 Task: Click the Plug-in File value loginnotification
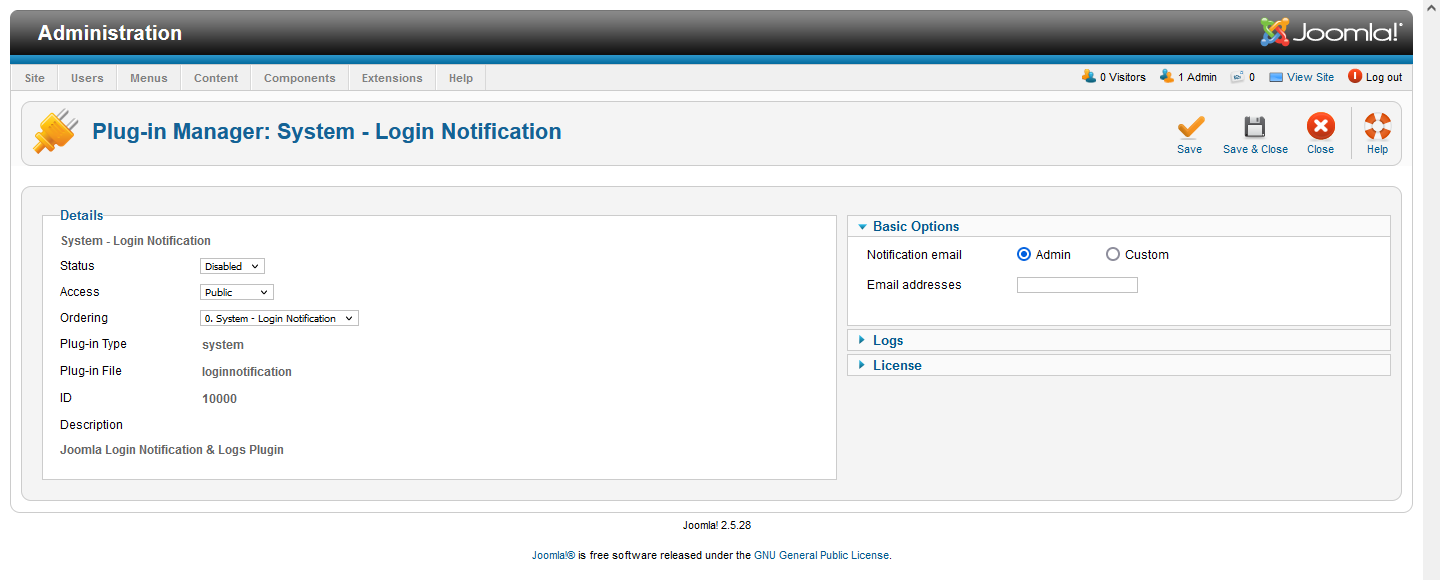coord(247,372)
